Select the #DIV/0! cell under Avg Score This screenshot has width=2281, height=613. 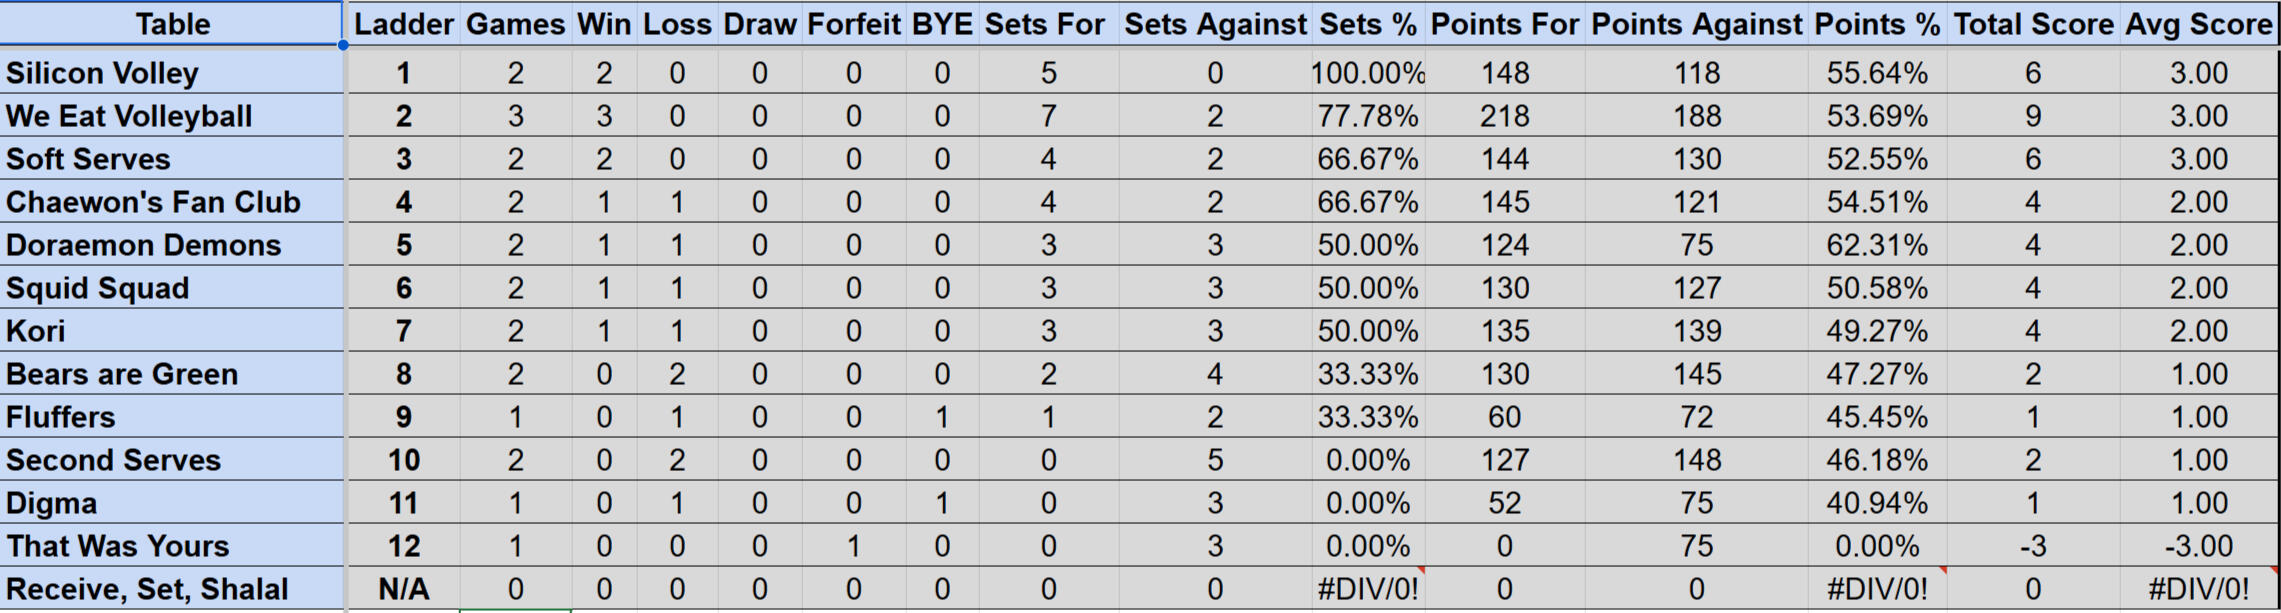click(2198, 589)
